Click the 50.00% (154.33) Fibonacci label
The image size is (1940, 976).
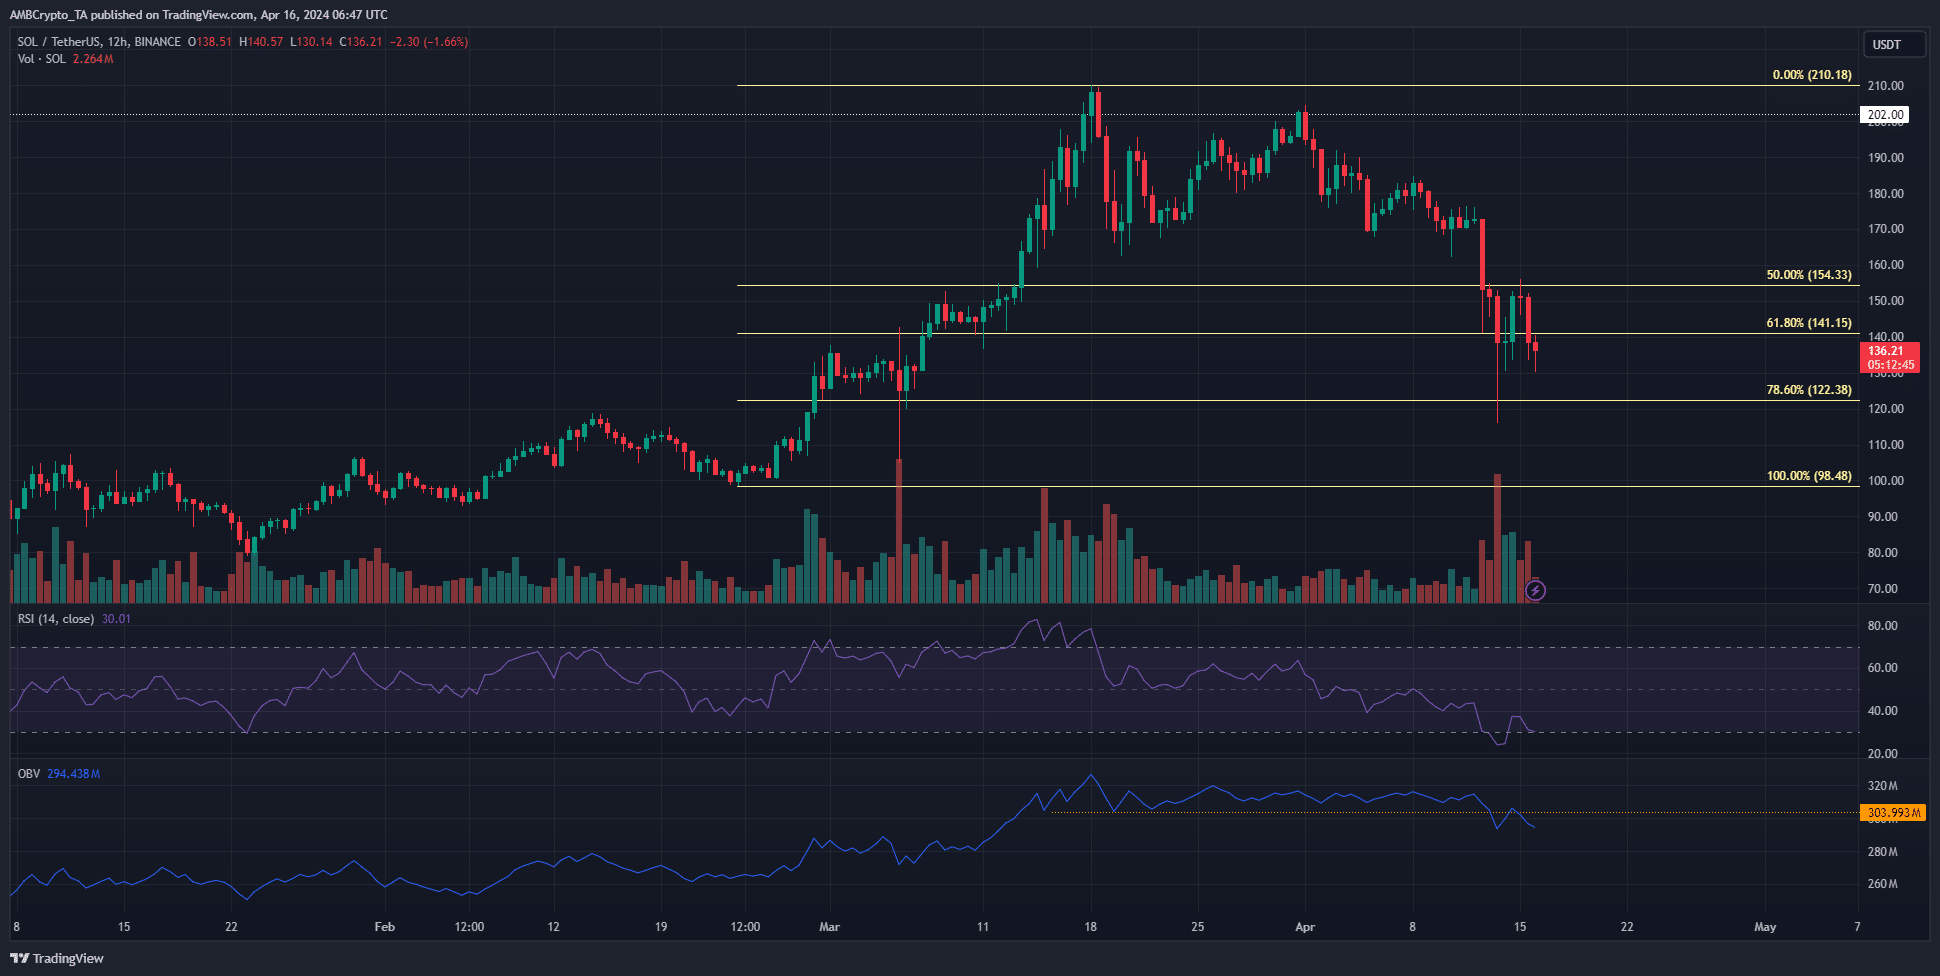1809,275
